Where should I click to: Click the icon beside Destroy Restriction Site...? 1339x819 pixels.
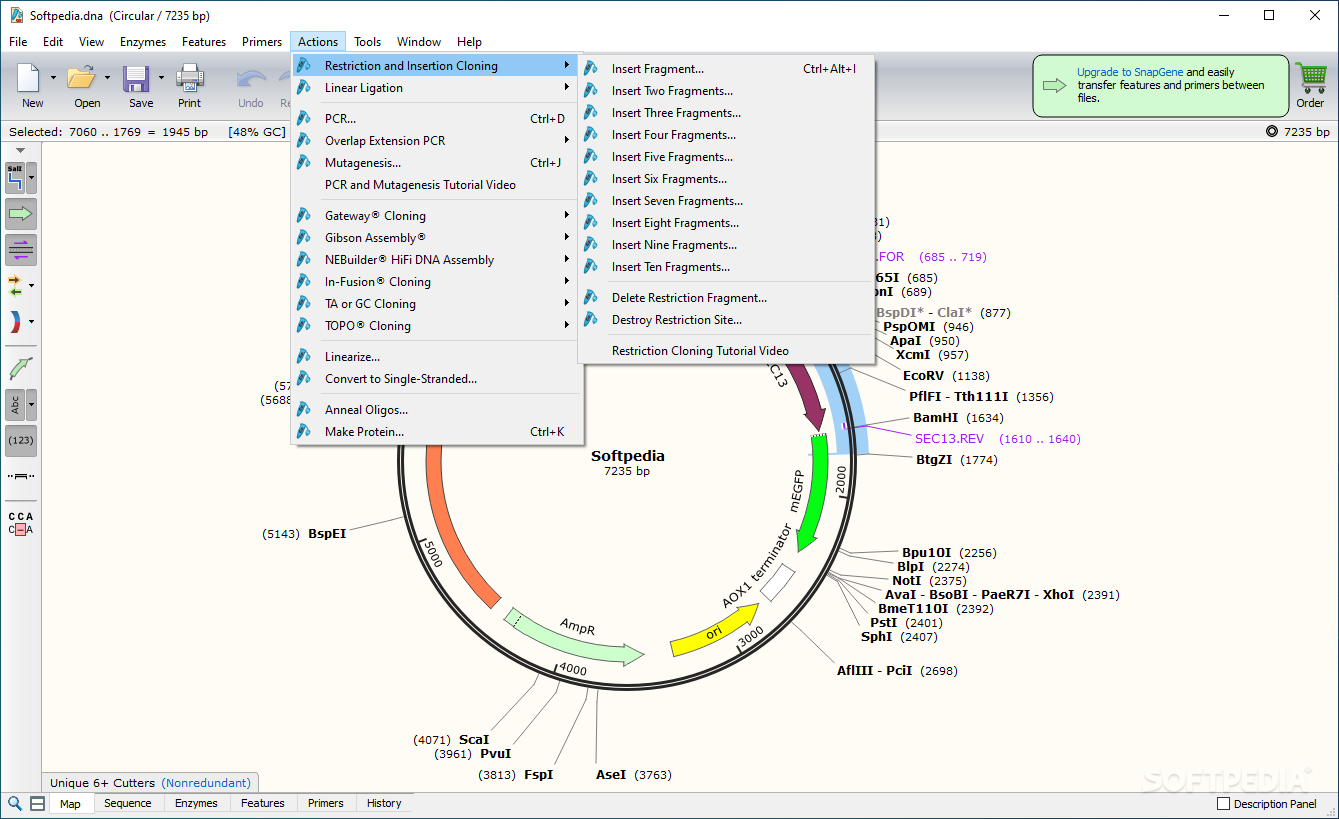pos(591,319)
